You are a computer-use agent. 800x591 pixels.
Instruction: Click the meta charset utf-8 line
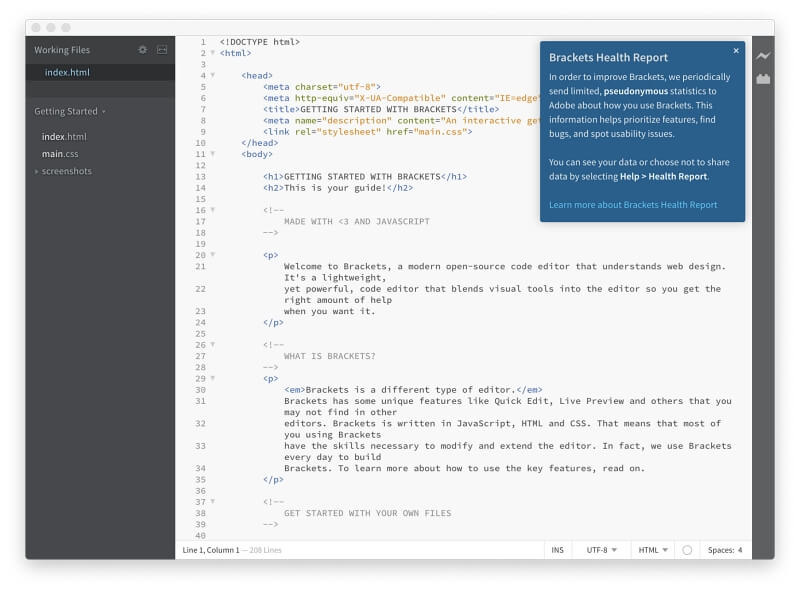coord(322,87)
